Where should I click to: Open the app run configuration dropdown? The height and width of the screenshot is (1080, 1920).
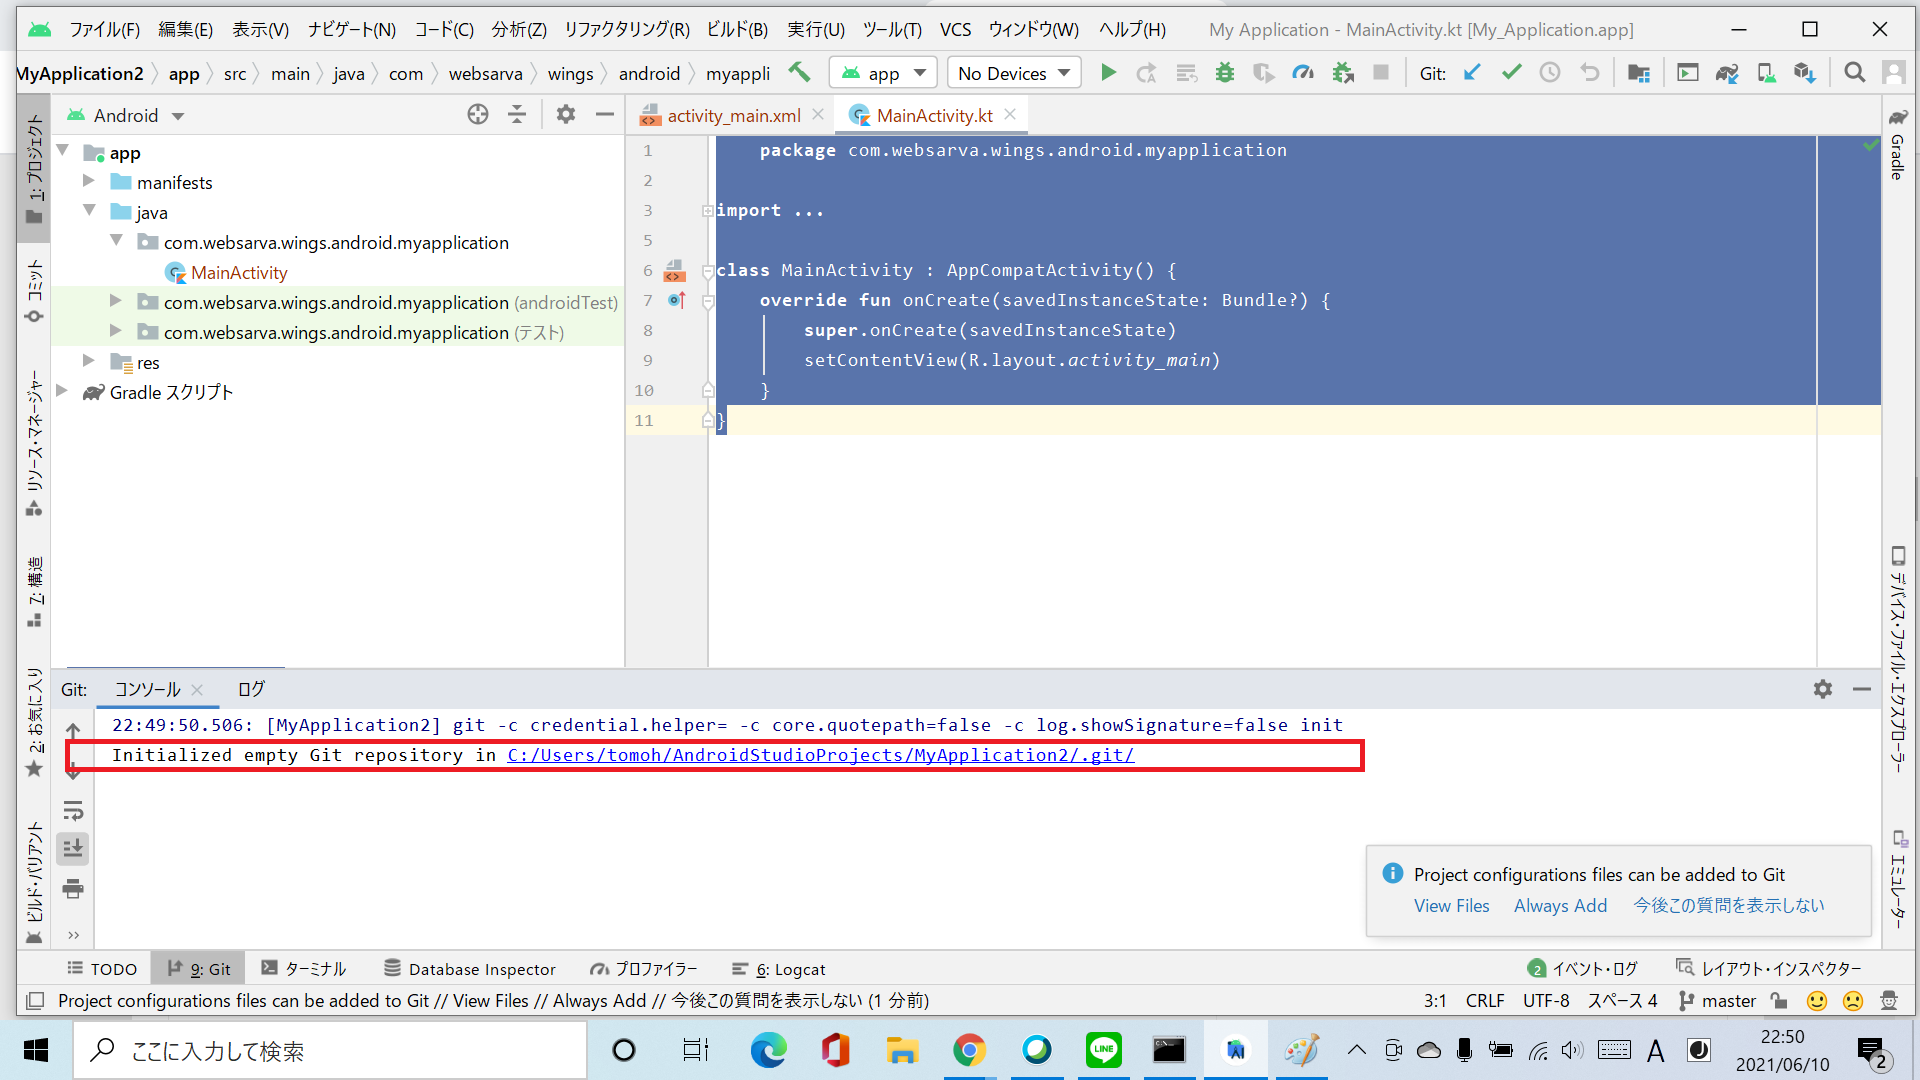(x=883, y=73)
